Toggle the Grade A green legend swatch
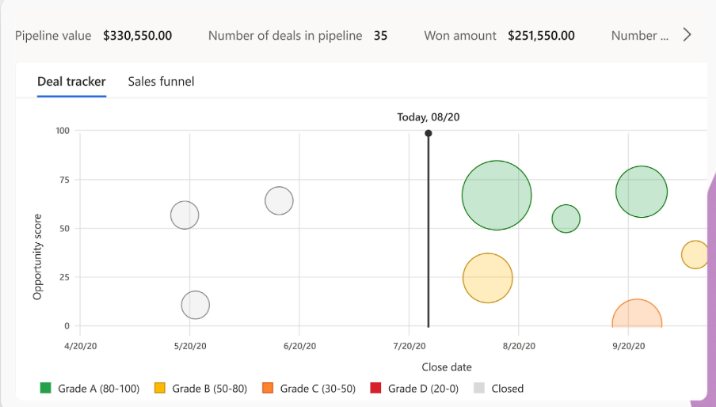This screenshot has height=407, width=716. pyautogui.click(x=45, y=388)
